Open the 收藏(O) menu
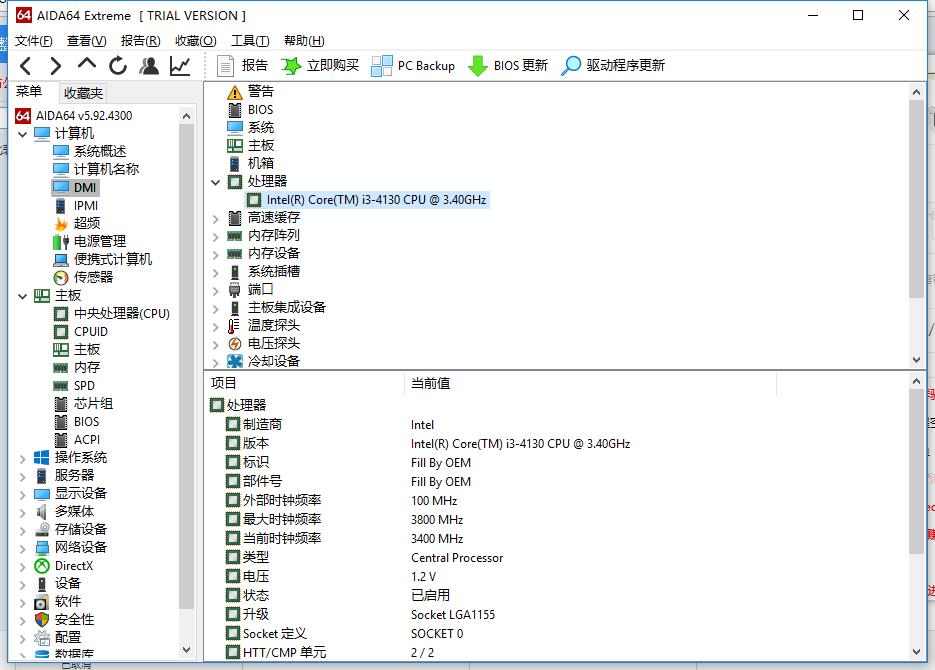Screen dimensions: 935x670 (196, 41)
